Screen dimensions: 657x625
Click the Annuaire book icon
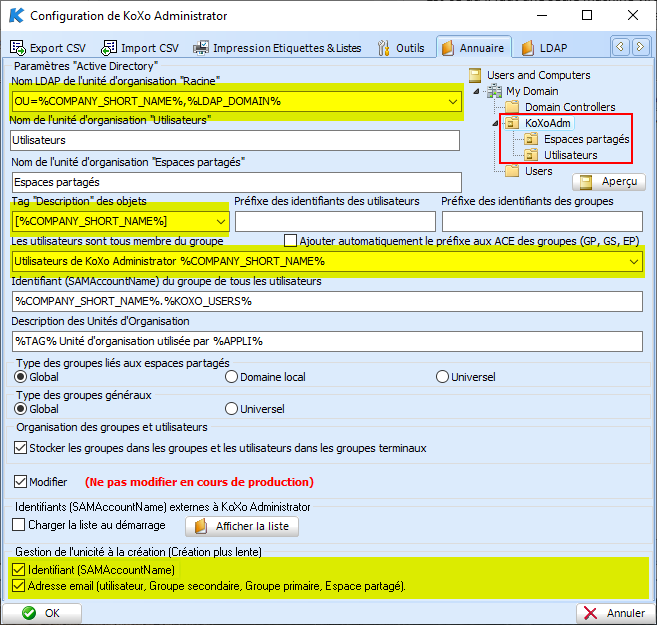(x=448, y=48)
